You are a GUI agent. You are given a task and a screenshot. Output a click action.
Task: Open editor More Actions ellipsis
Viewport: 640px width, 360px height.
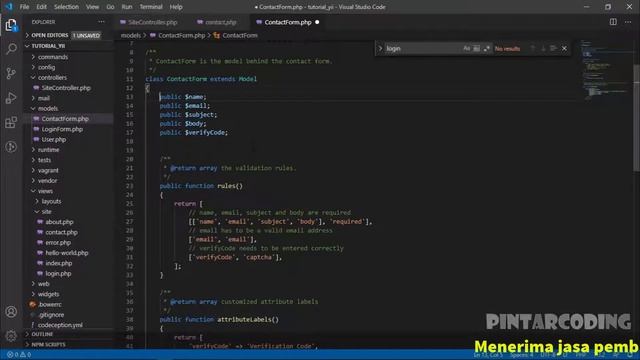coord(628,22)
